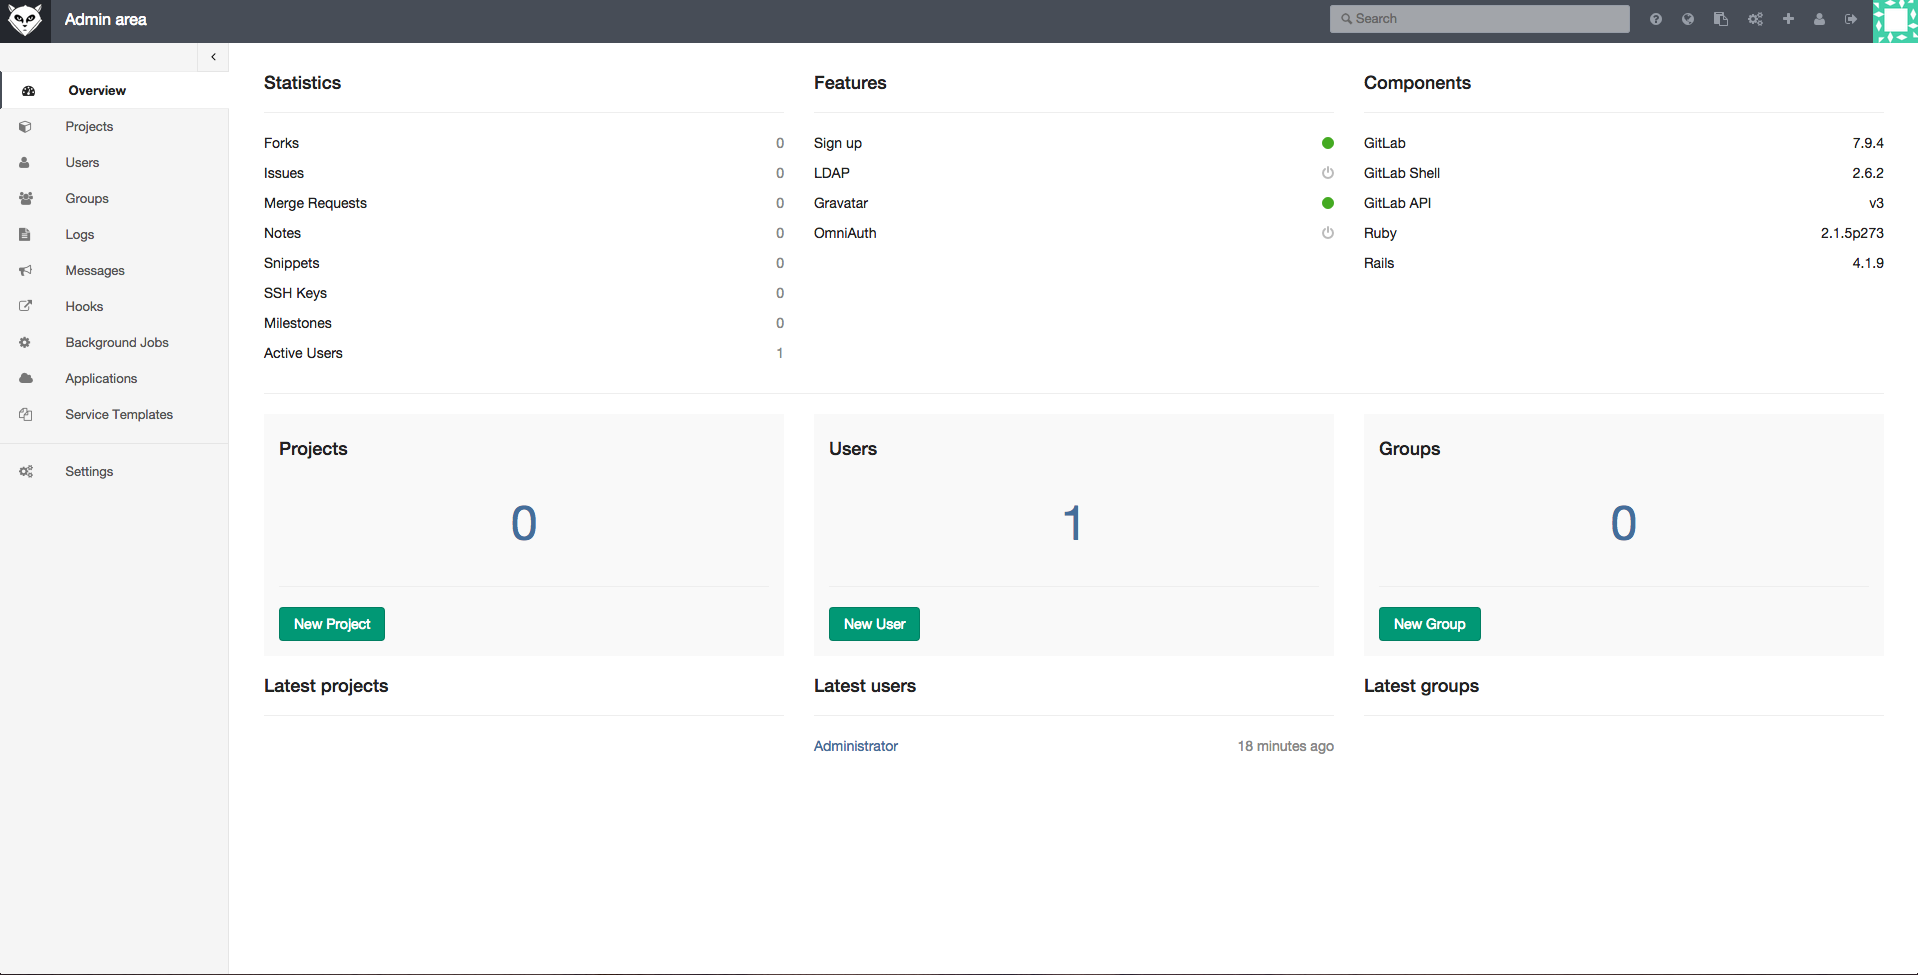Open the Help question mark icon

[x=1656, y=19]
